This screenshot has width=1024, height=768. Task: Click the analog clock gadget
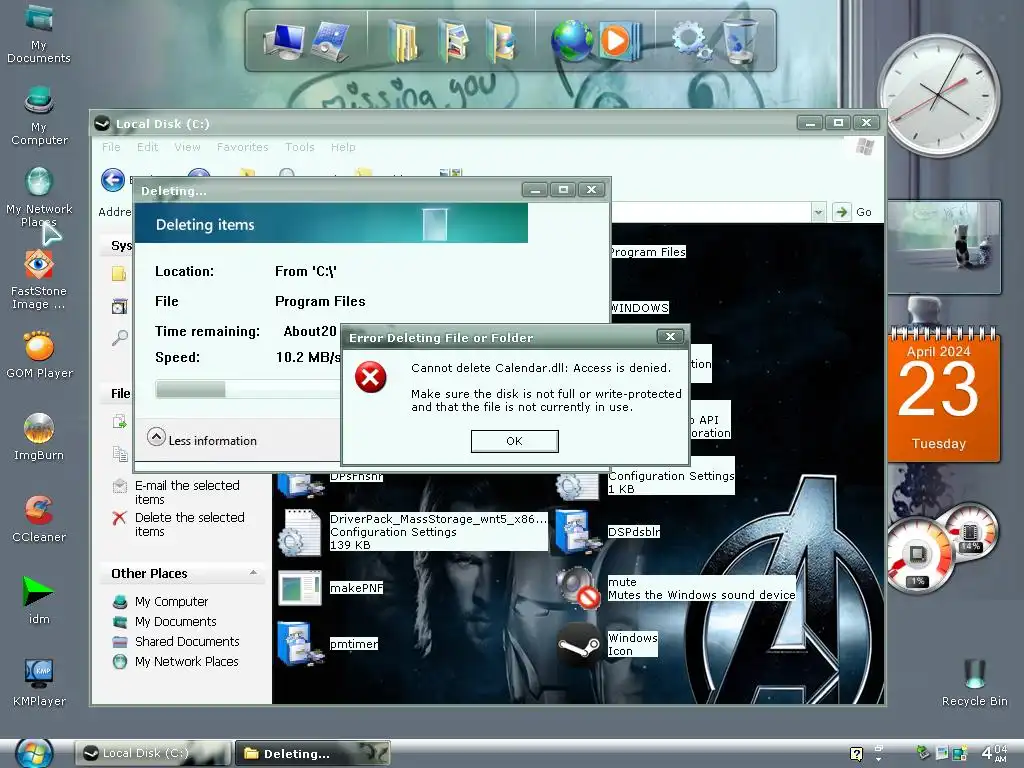click(x=938, y=95)
